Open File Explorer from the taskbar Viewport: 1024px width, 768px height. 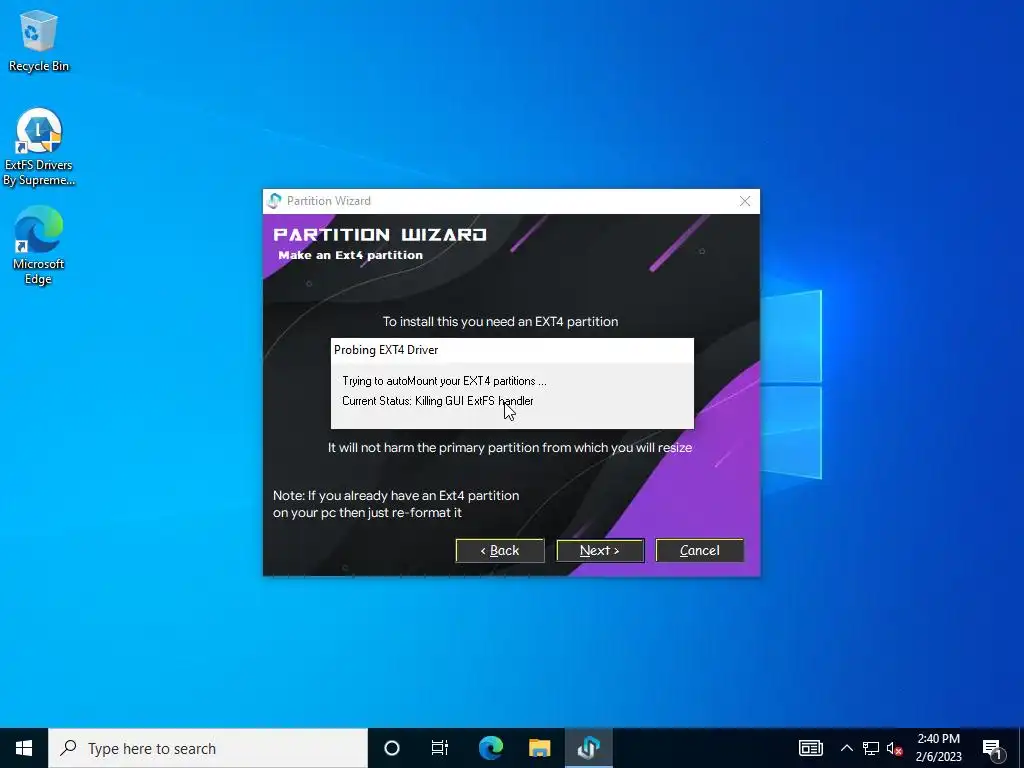coord(539,748)
